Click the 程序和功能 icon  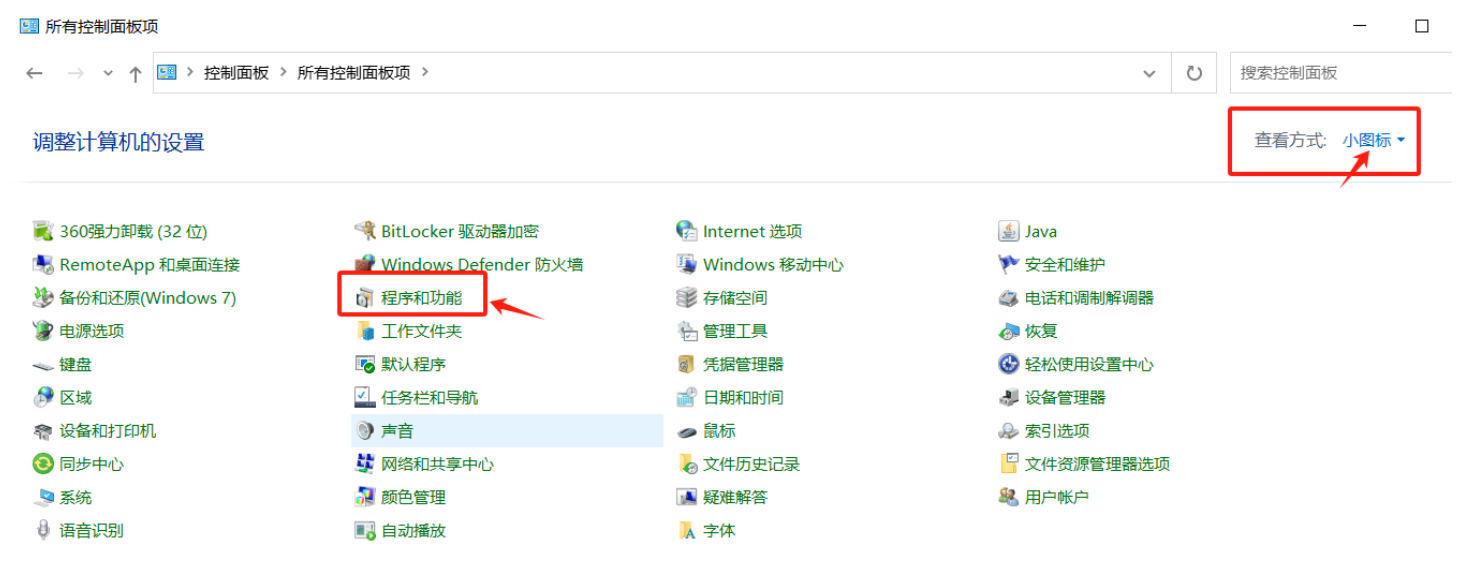click(x=365, y=298)
